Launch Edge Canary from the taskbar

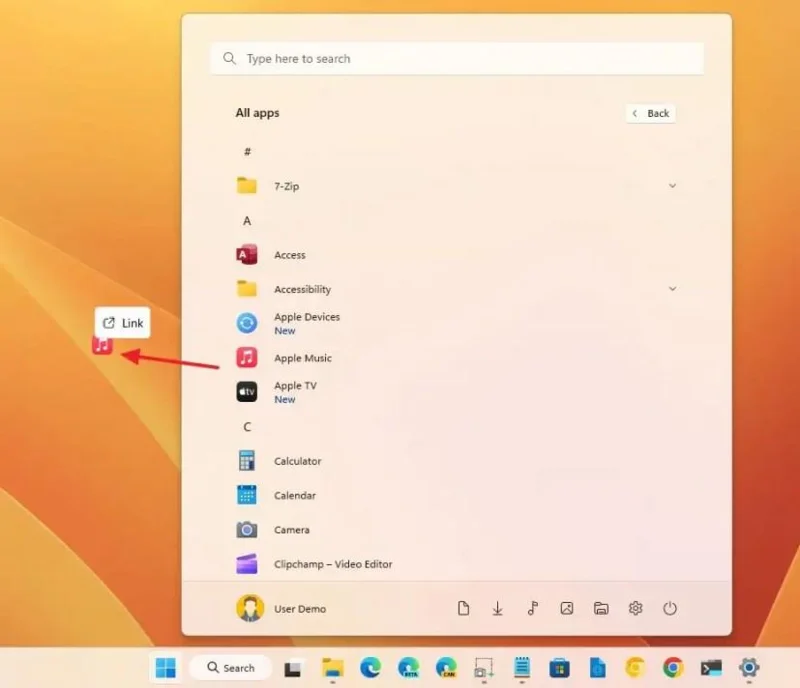(446, 668)
